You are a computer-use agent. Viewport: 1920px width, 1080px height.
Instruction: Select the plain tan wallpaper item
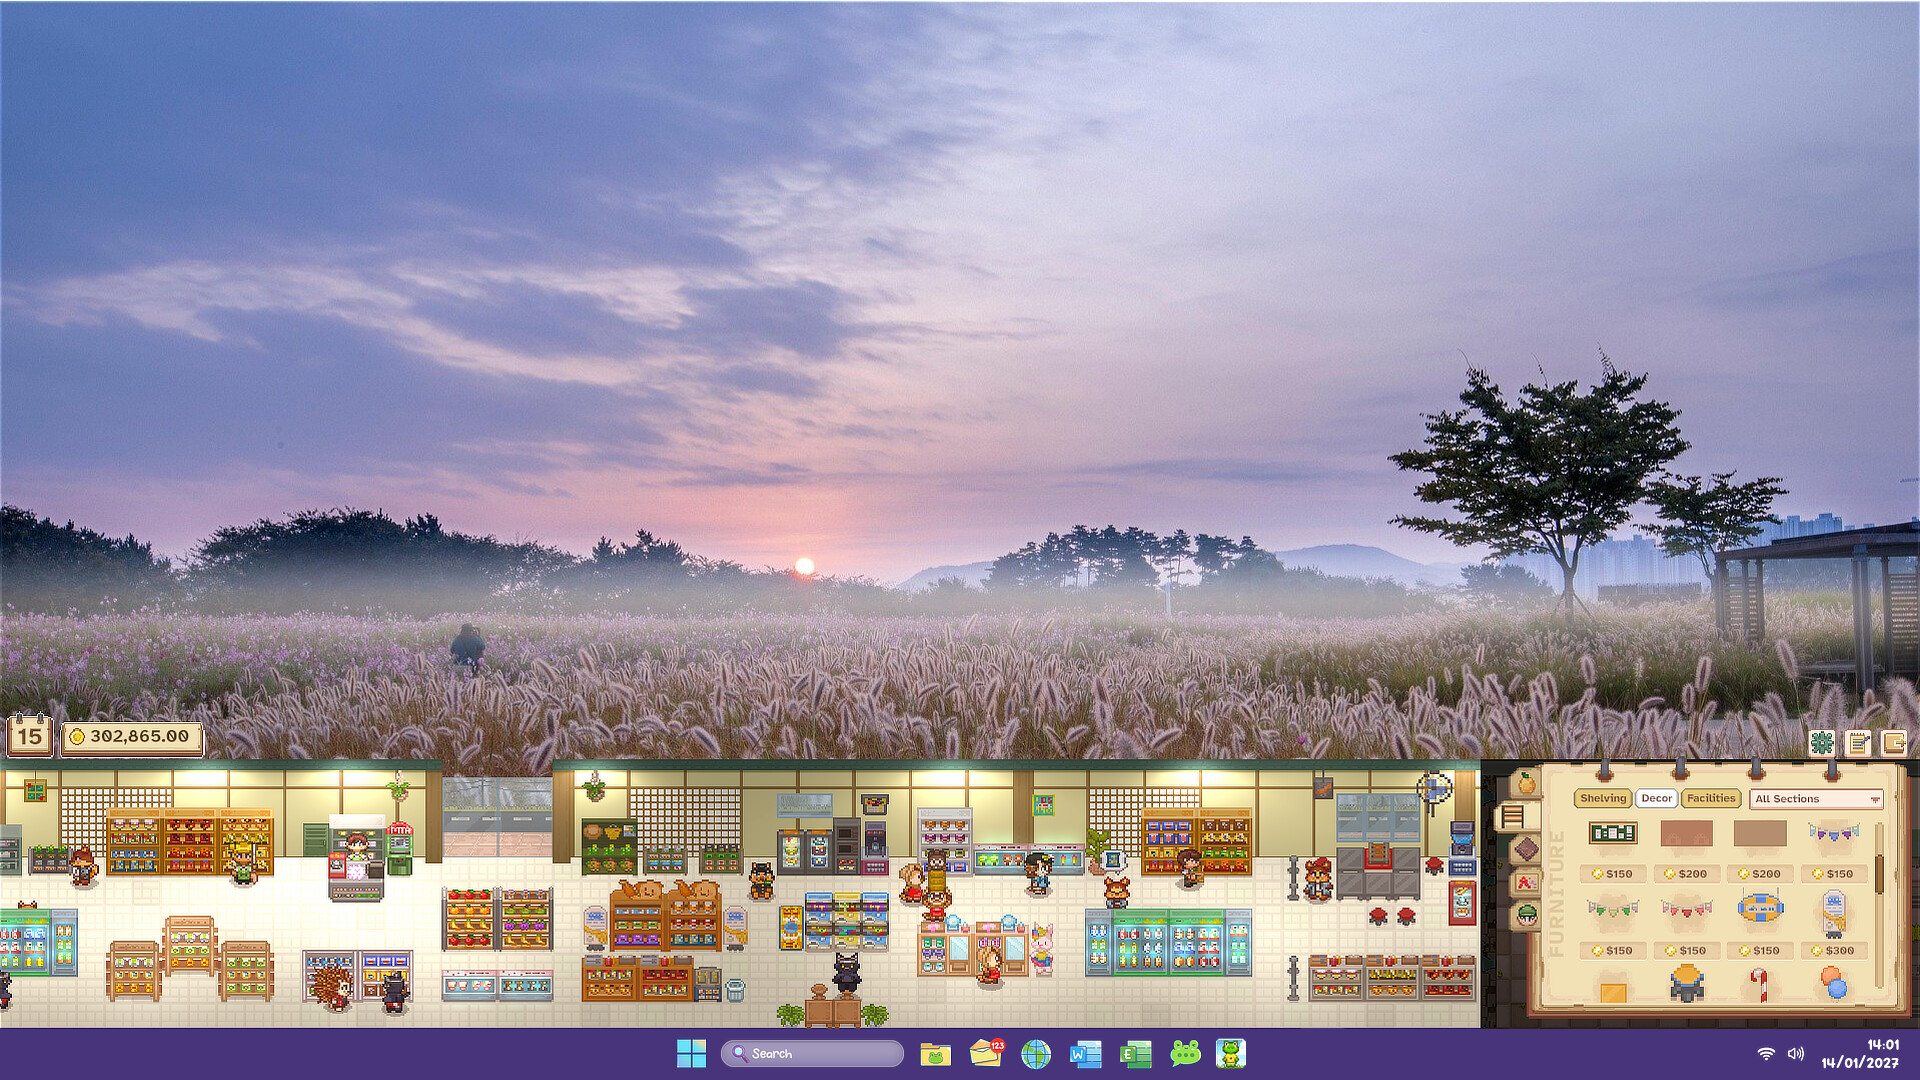point(1760,833)
